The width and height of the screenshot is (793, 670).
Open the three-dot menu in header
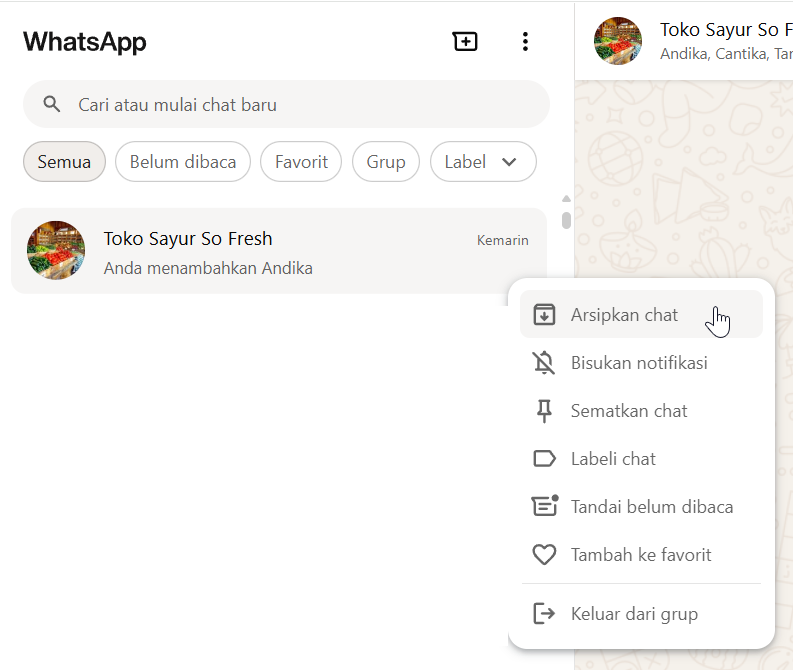click(x=525, y=42)
